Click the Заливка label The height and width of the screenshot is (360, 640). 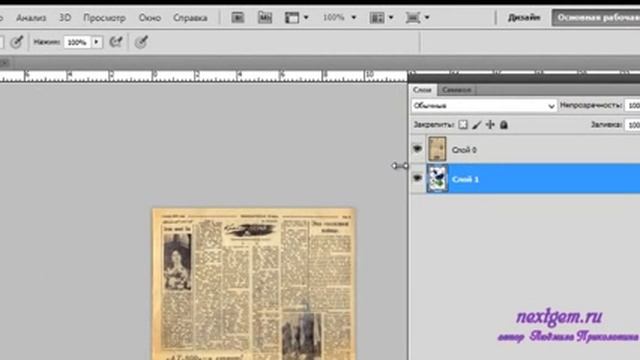pos(607,124)
